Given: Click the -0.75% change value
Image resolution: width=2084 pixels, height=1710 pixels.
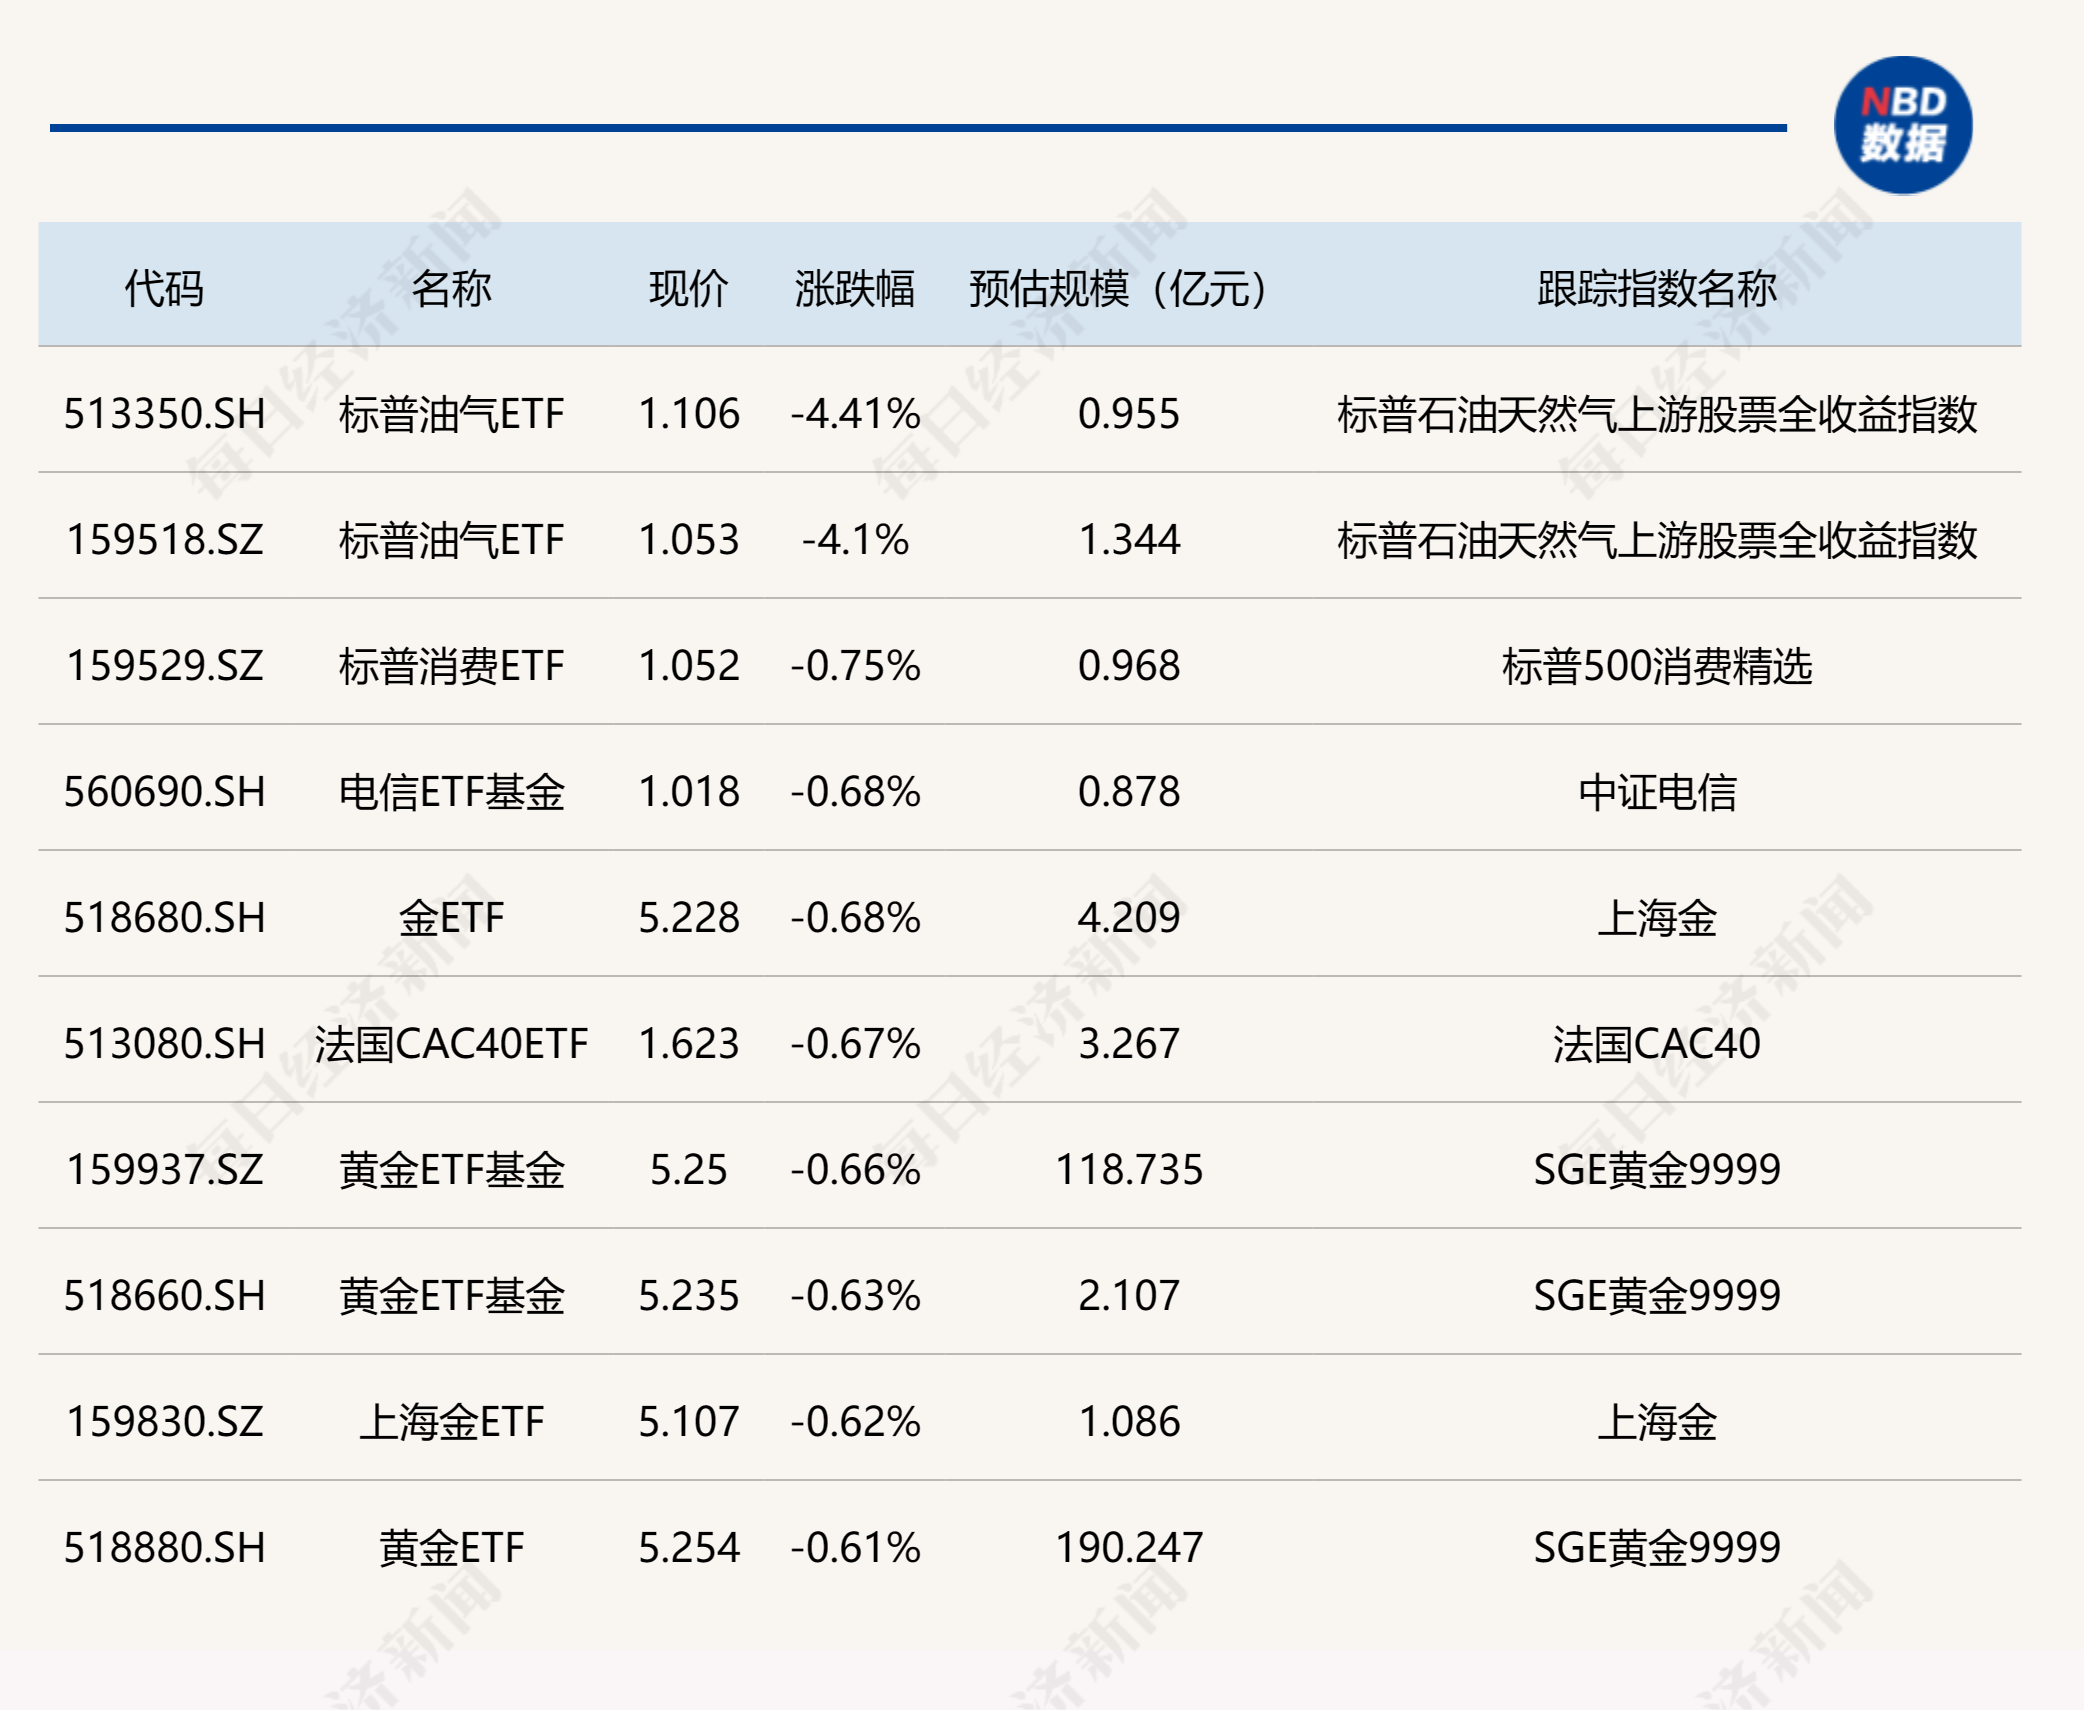Looking at the screenshot, I should (x=855, y=666).
